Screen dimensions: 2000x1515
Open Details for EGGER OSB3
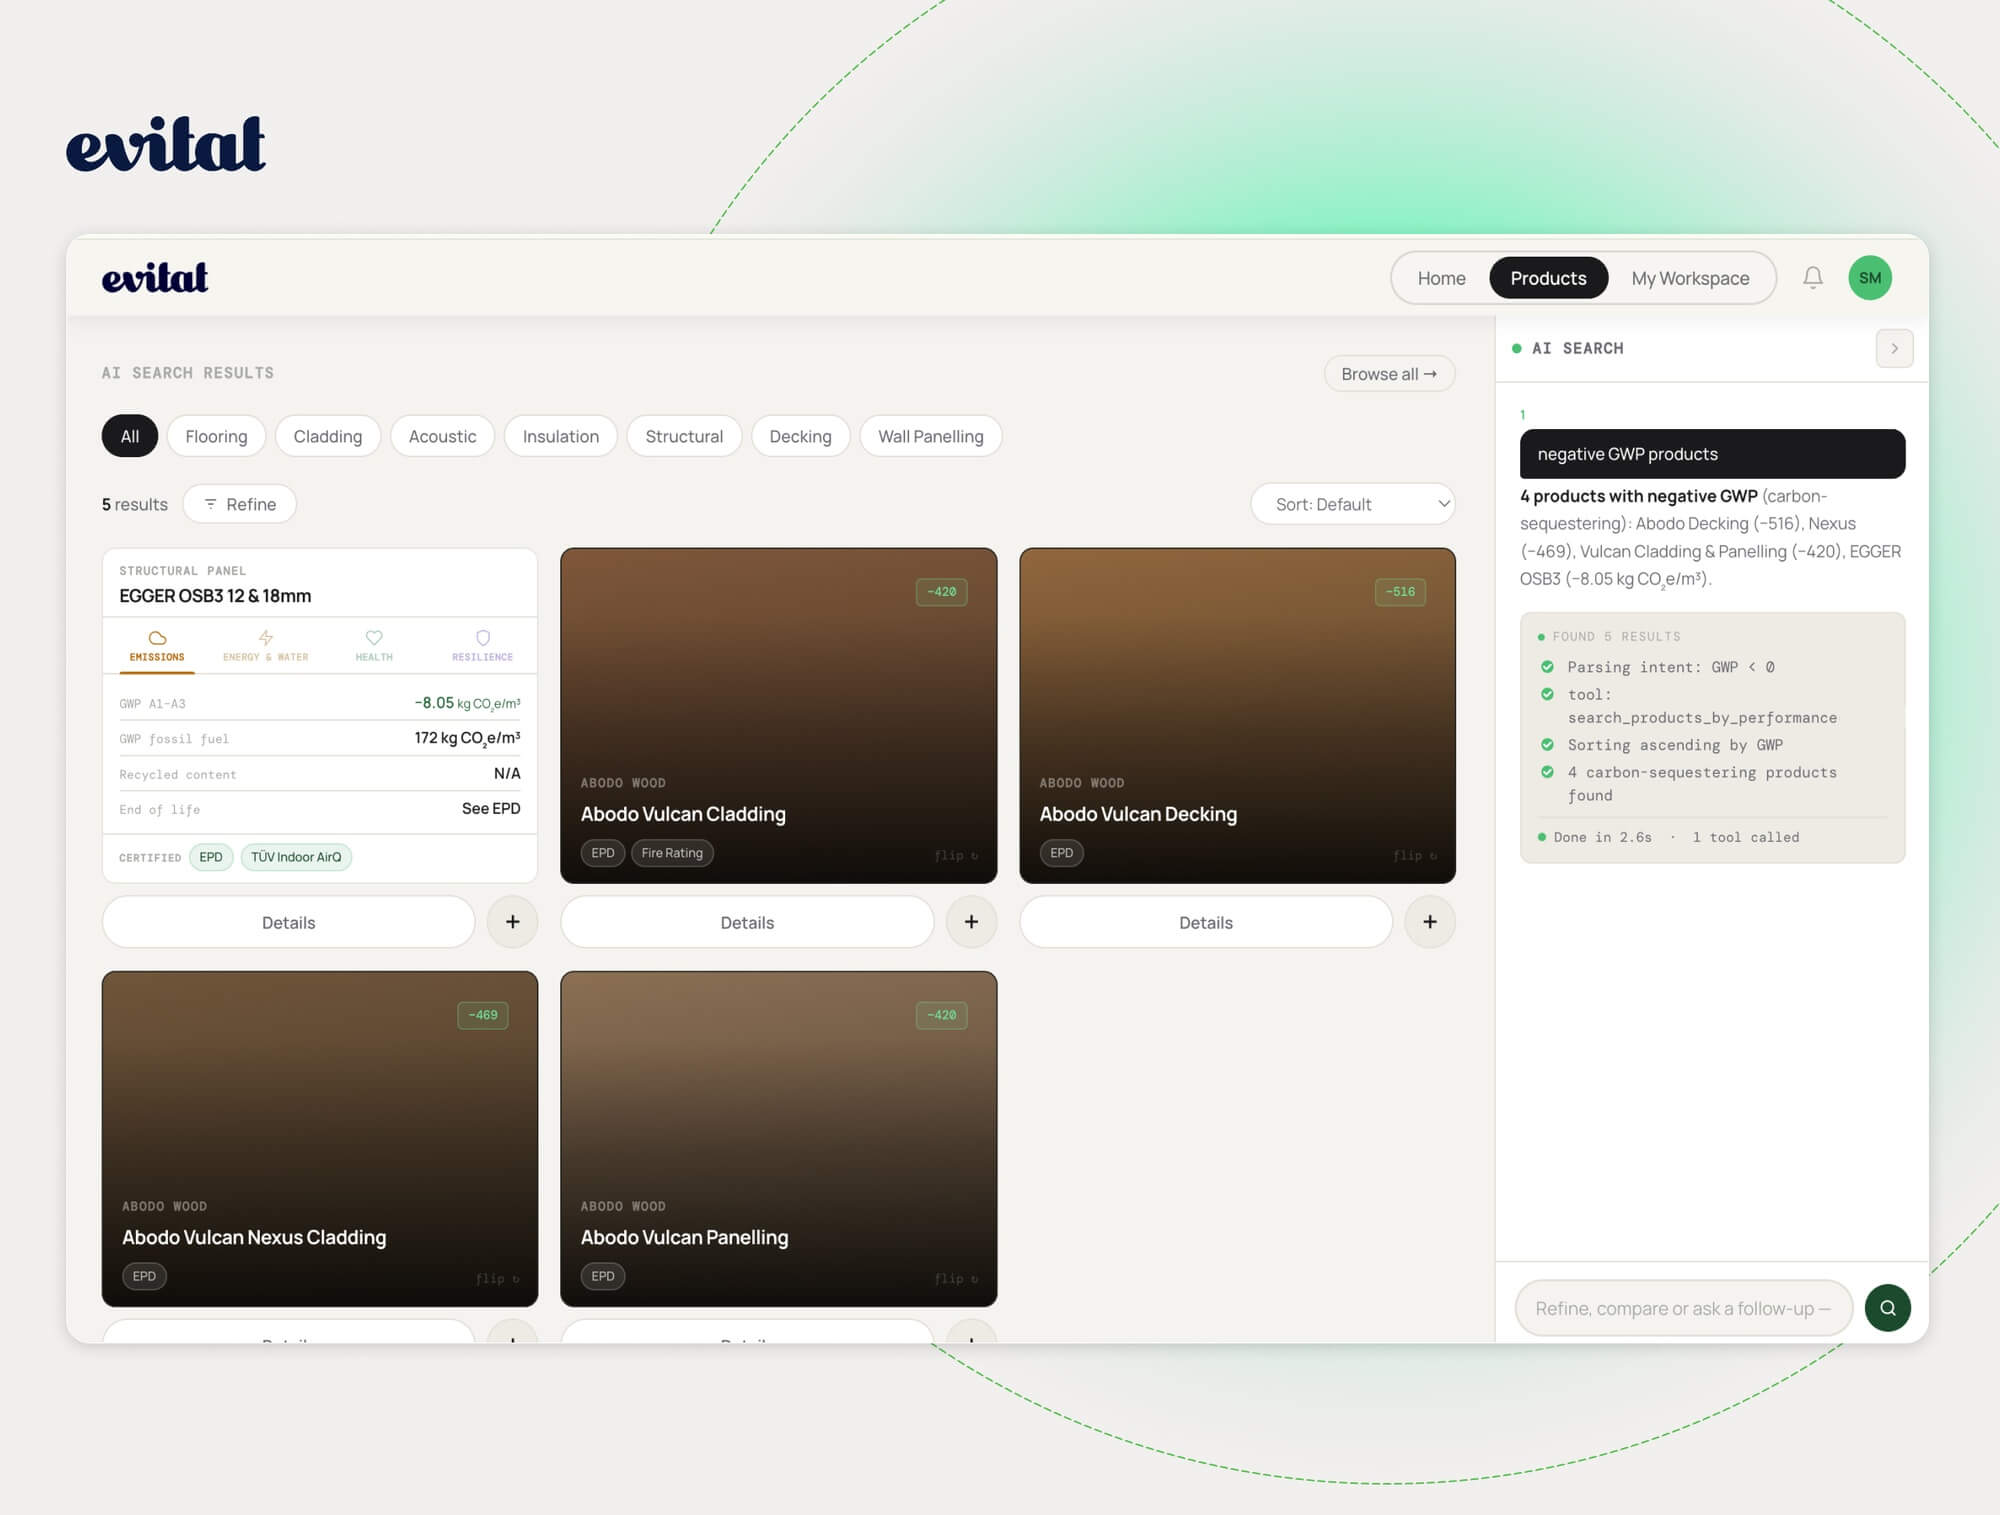[288, 922]
